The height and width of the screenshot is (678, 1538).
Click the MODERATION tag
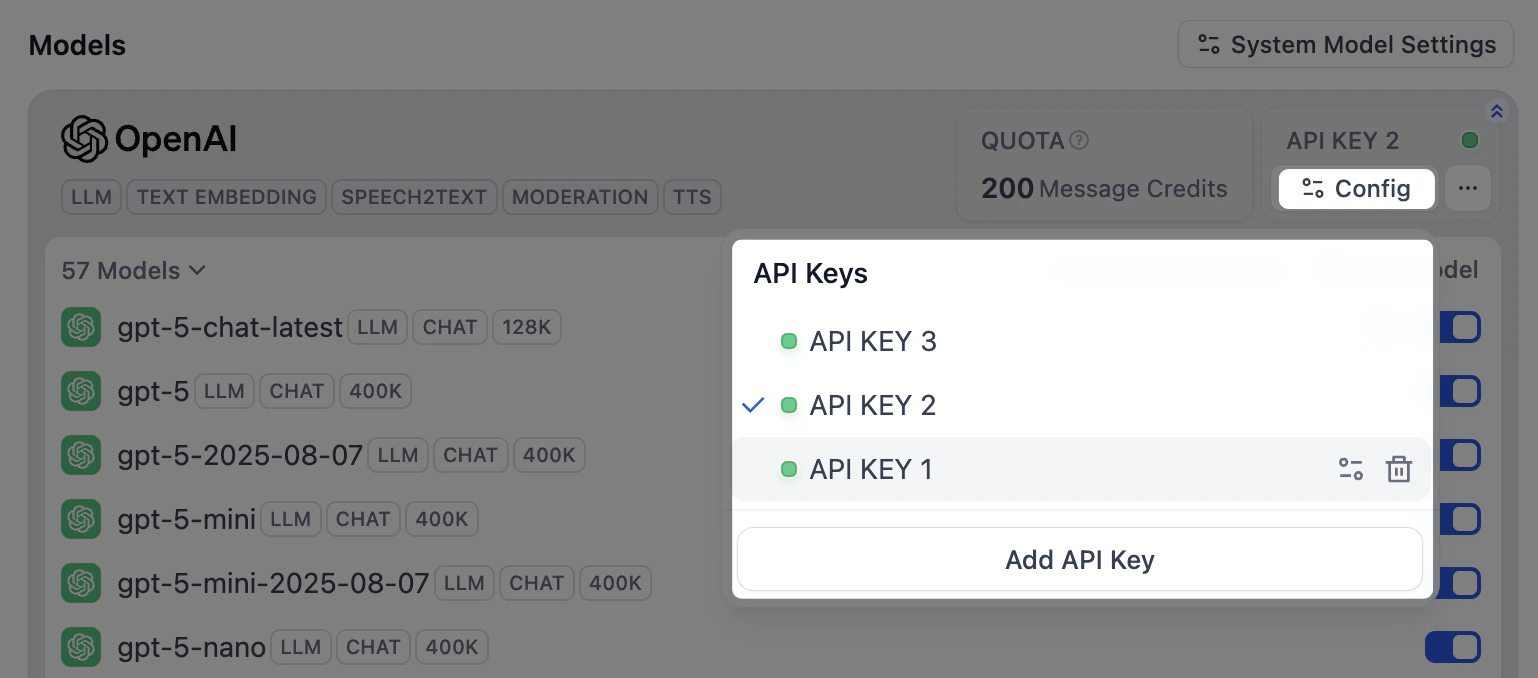point(580,197)
